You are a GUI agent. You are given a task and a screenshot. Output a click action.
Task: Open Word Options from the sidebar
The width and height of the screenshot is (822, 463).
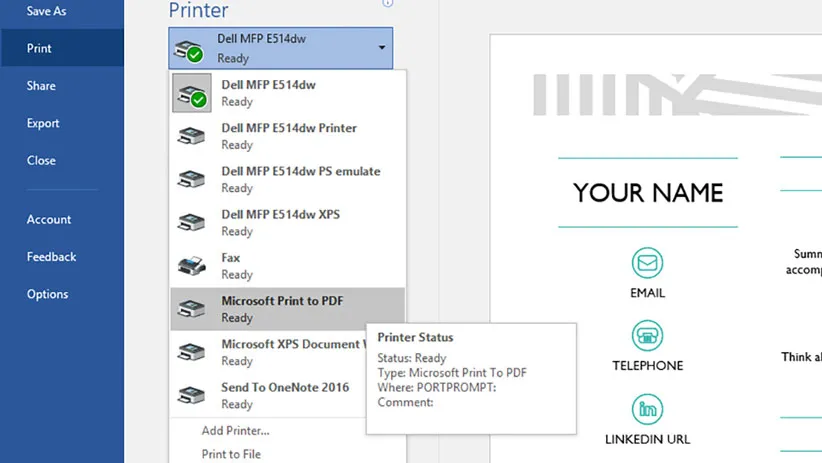pyautogui.click(x=48, y=294)
